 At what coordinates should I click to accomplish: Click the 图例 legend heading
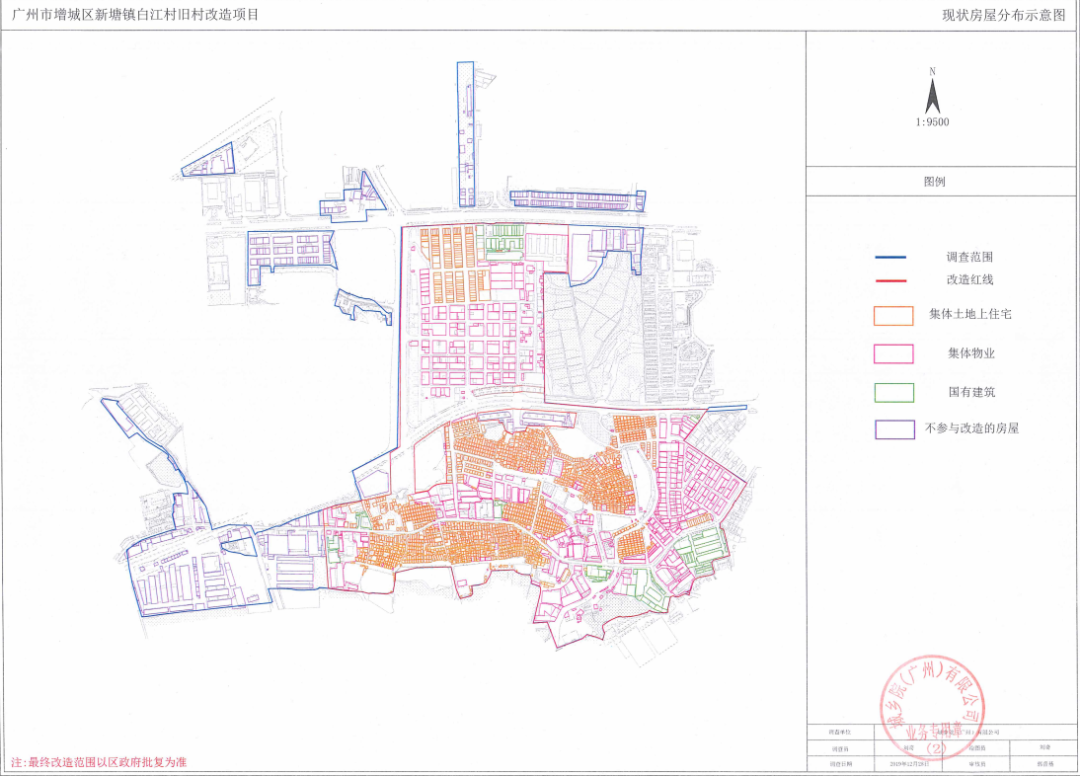coord(935,182)
